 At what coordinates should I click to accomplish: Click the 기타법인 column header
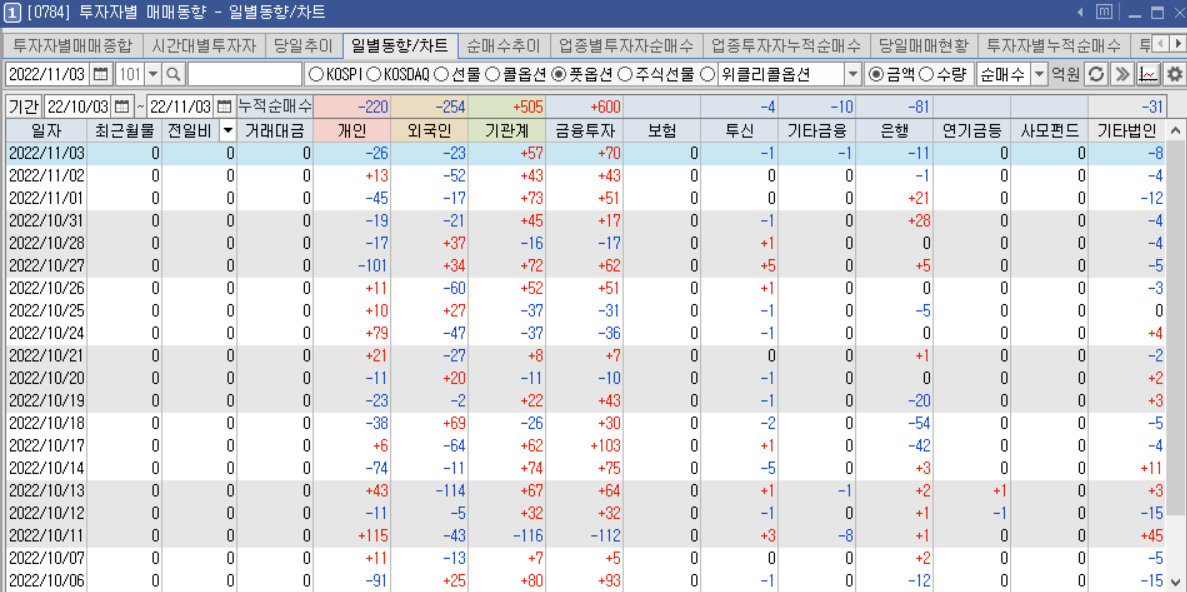[1126, 131]
